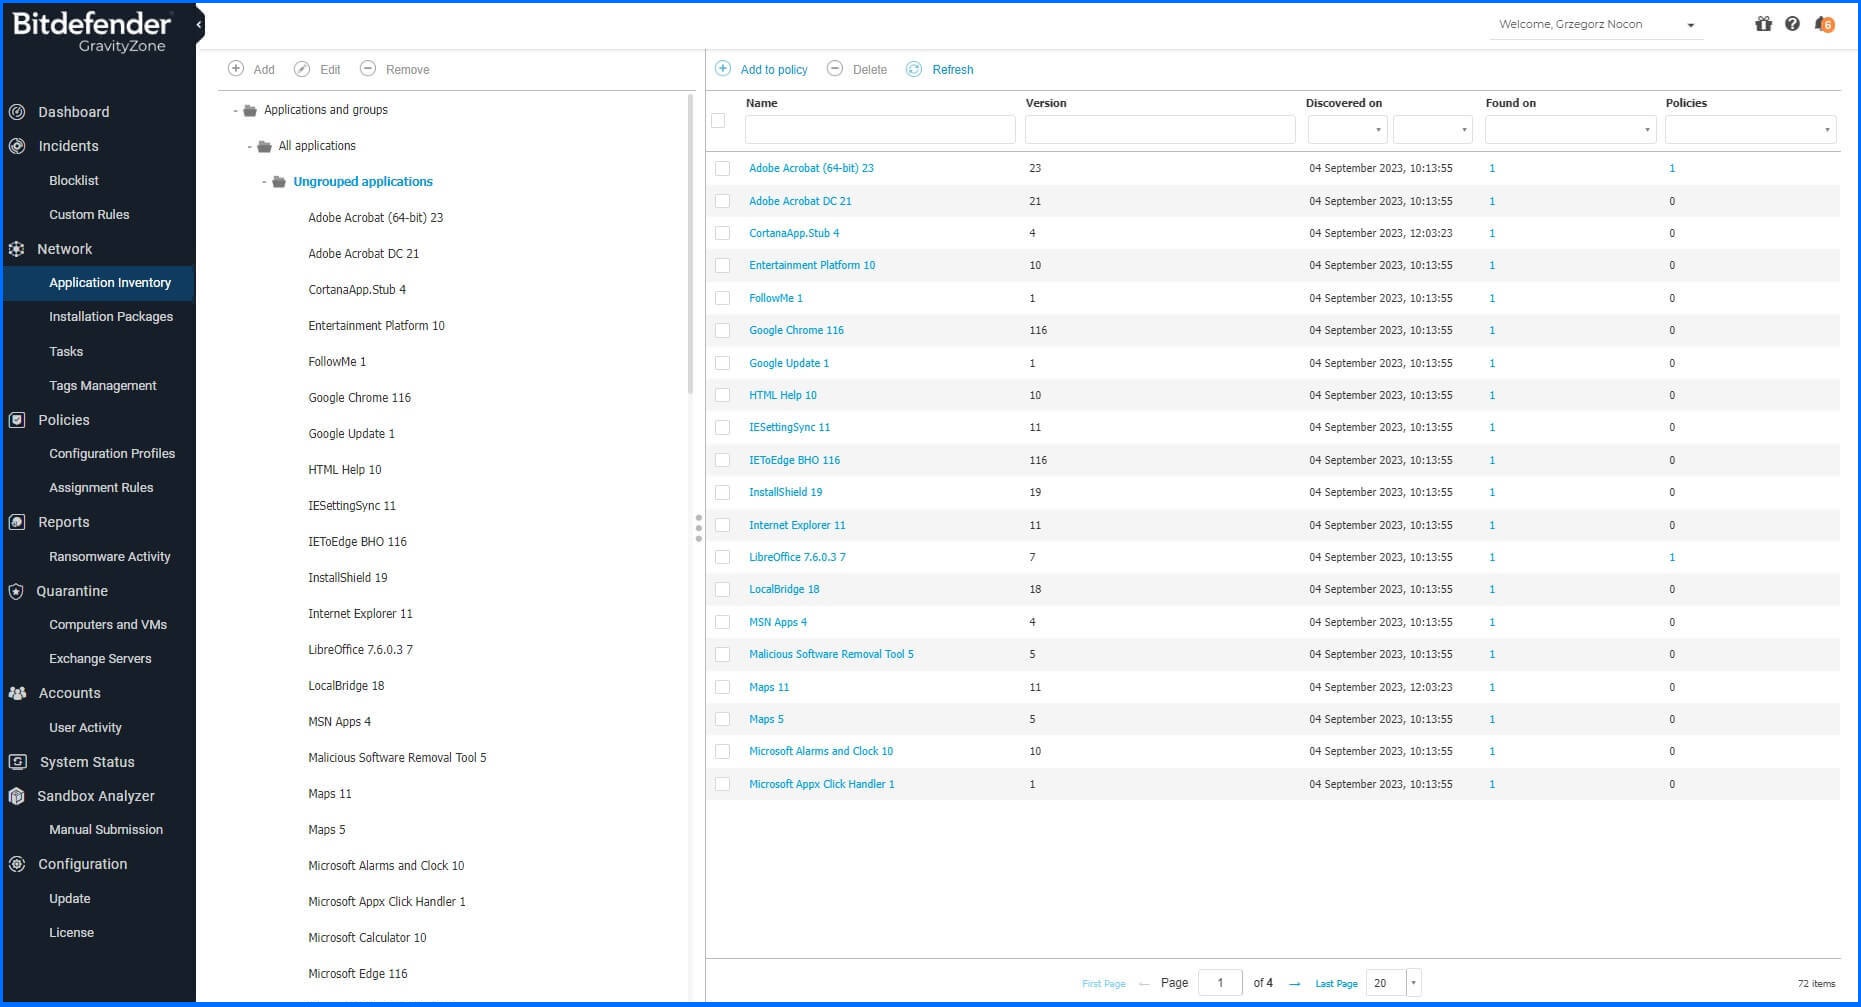Collapse the Applications and groups tree node

point(236,111)
